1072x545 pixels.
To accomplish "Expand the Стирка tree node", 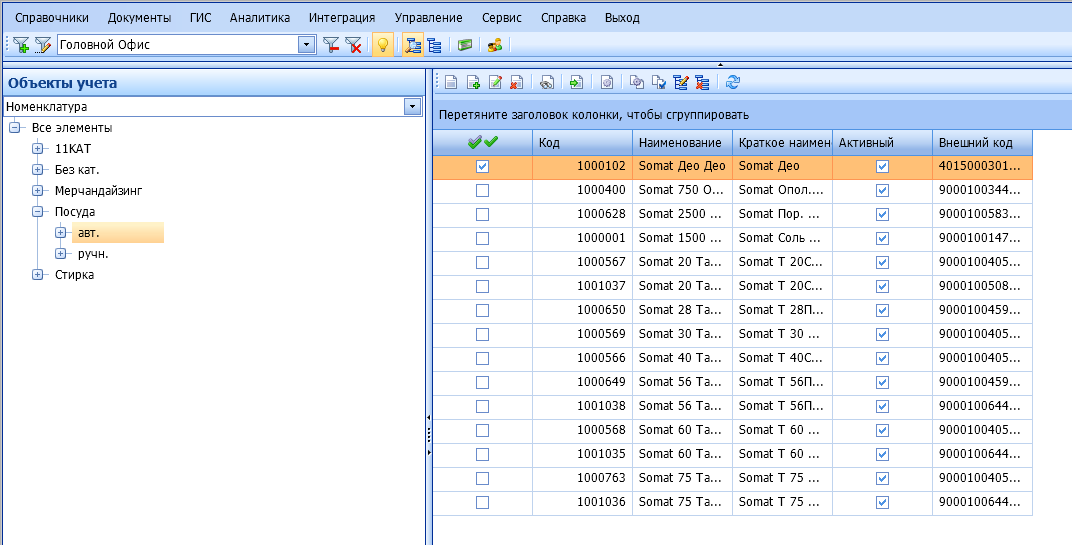I will pyautogui.click(x=38, y=275).
